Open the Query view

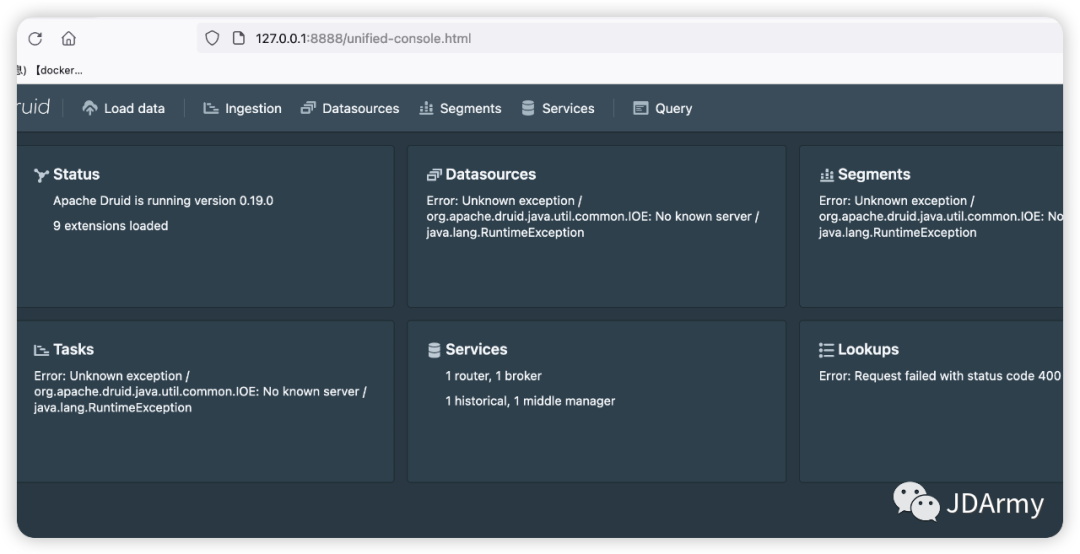(x=663, y=108)
